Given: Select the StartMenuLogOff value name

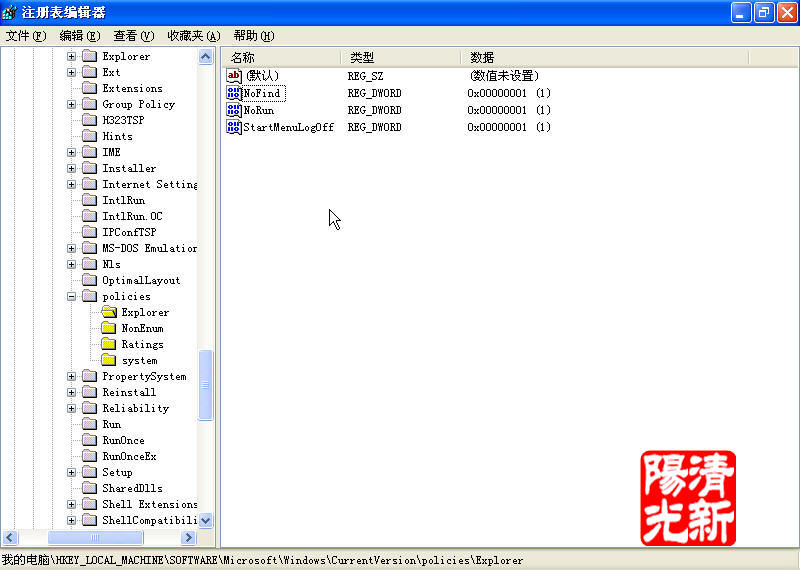Looking at the screenshot, I should [x=288, y=127].
